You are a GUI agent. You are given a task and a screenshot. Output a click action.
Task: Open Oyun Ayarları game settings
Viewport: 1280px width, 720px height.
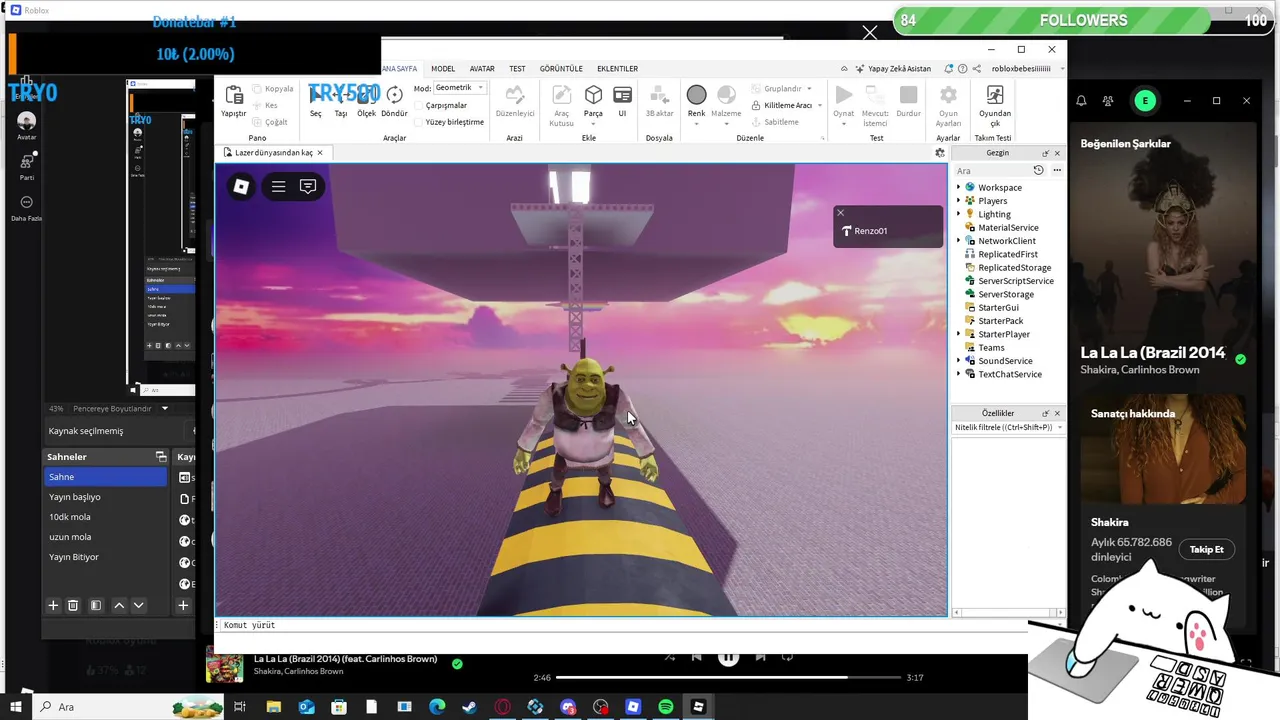948,95
